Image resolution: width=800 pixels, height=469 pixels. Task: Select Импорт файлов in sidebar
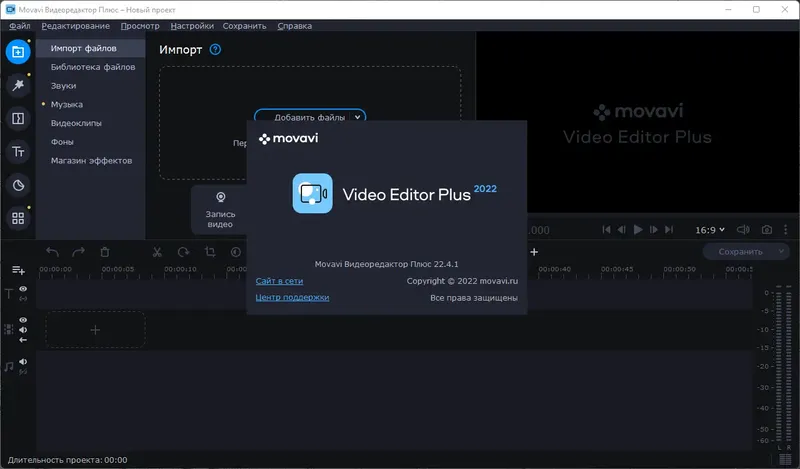pyautogui.click(x=90, y=48)
